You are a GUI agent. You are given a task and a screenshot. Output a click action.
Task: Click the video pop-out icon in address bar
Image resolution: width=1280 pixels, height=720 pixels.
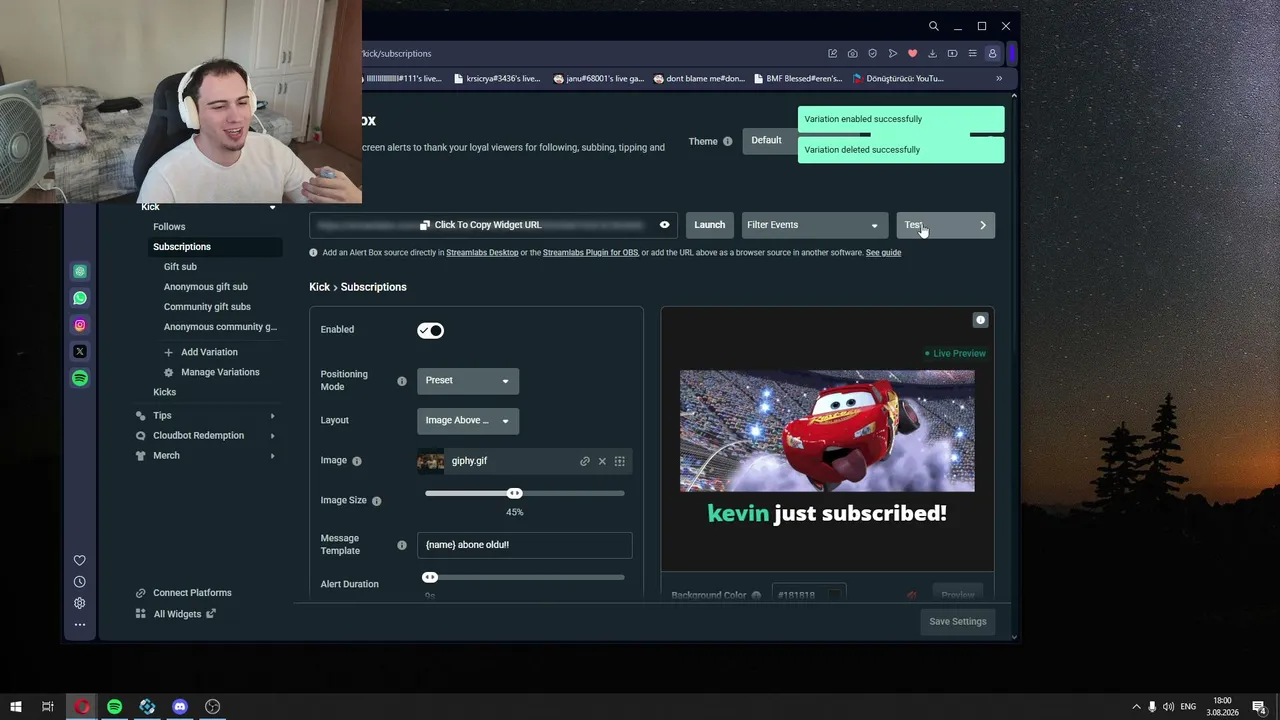[952, 53]
